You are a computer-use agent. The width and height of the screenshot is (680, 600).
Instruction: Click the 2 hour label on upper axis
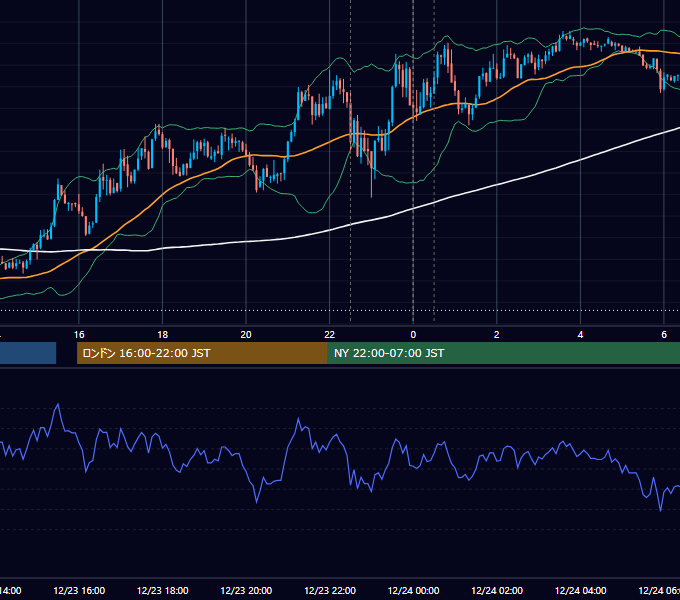[497, 335]
